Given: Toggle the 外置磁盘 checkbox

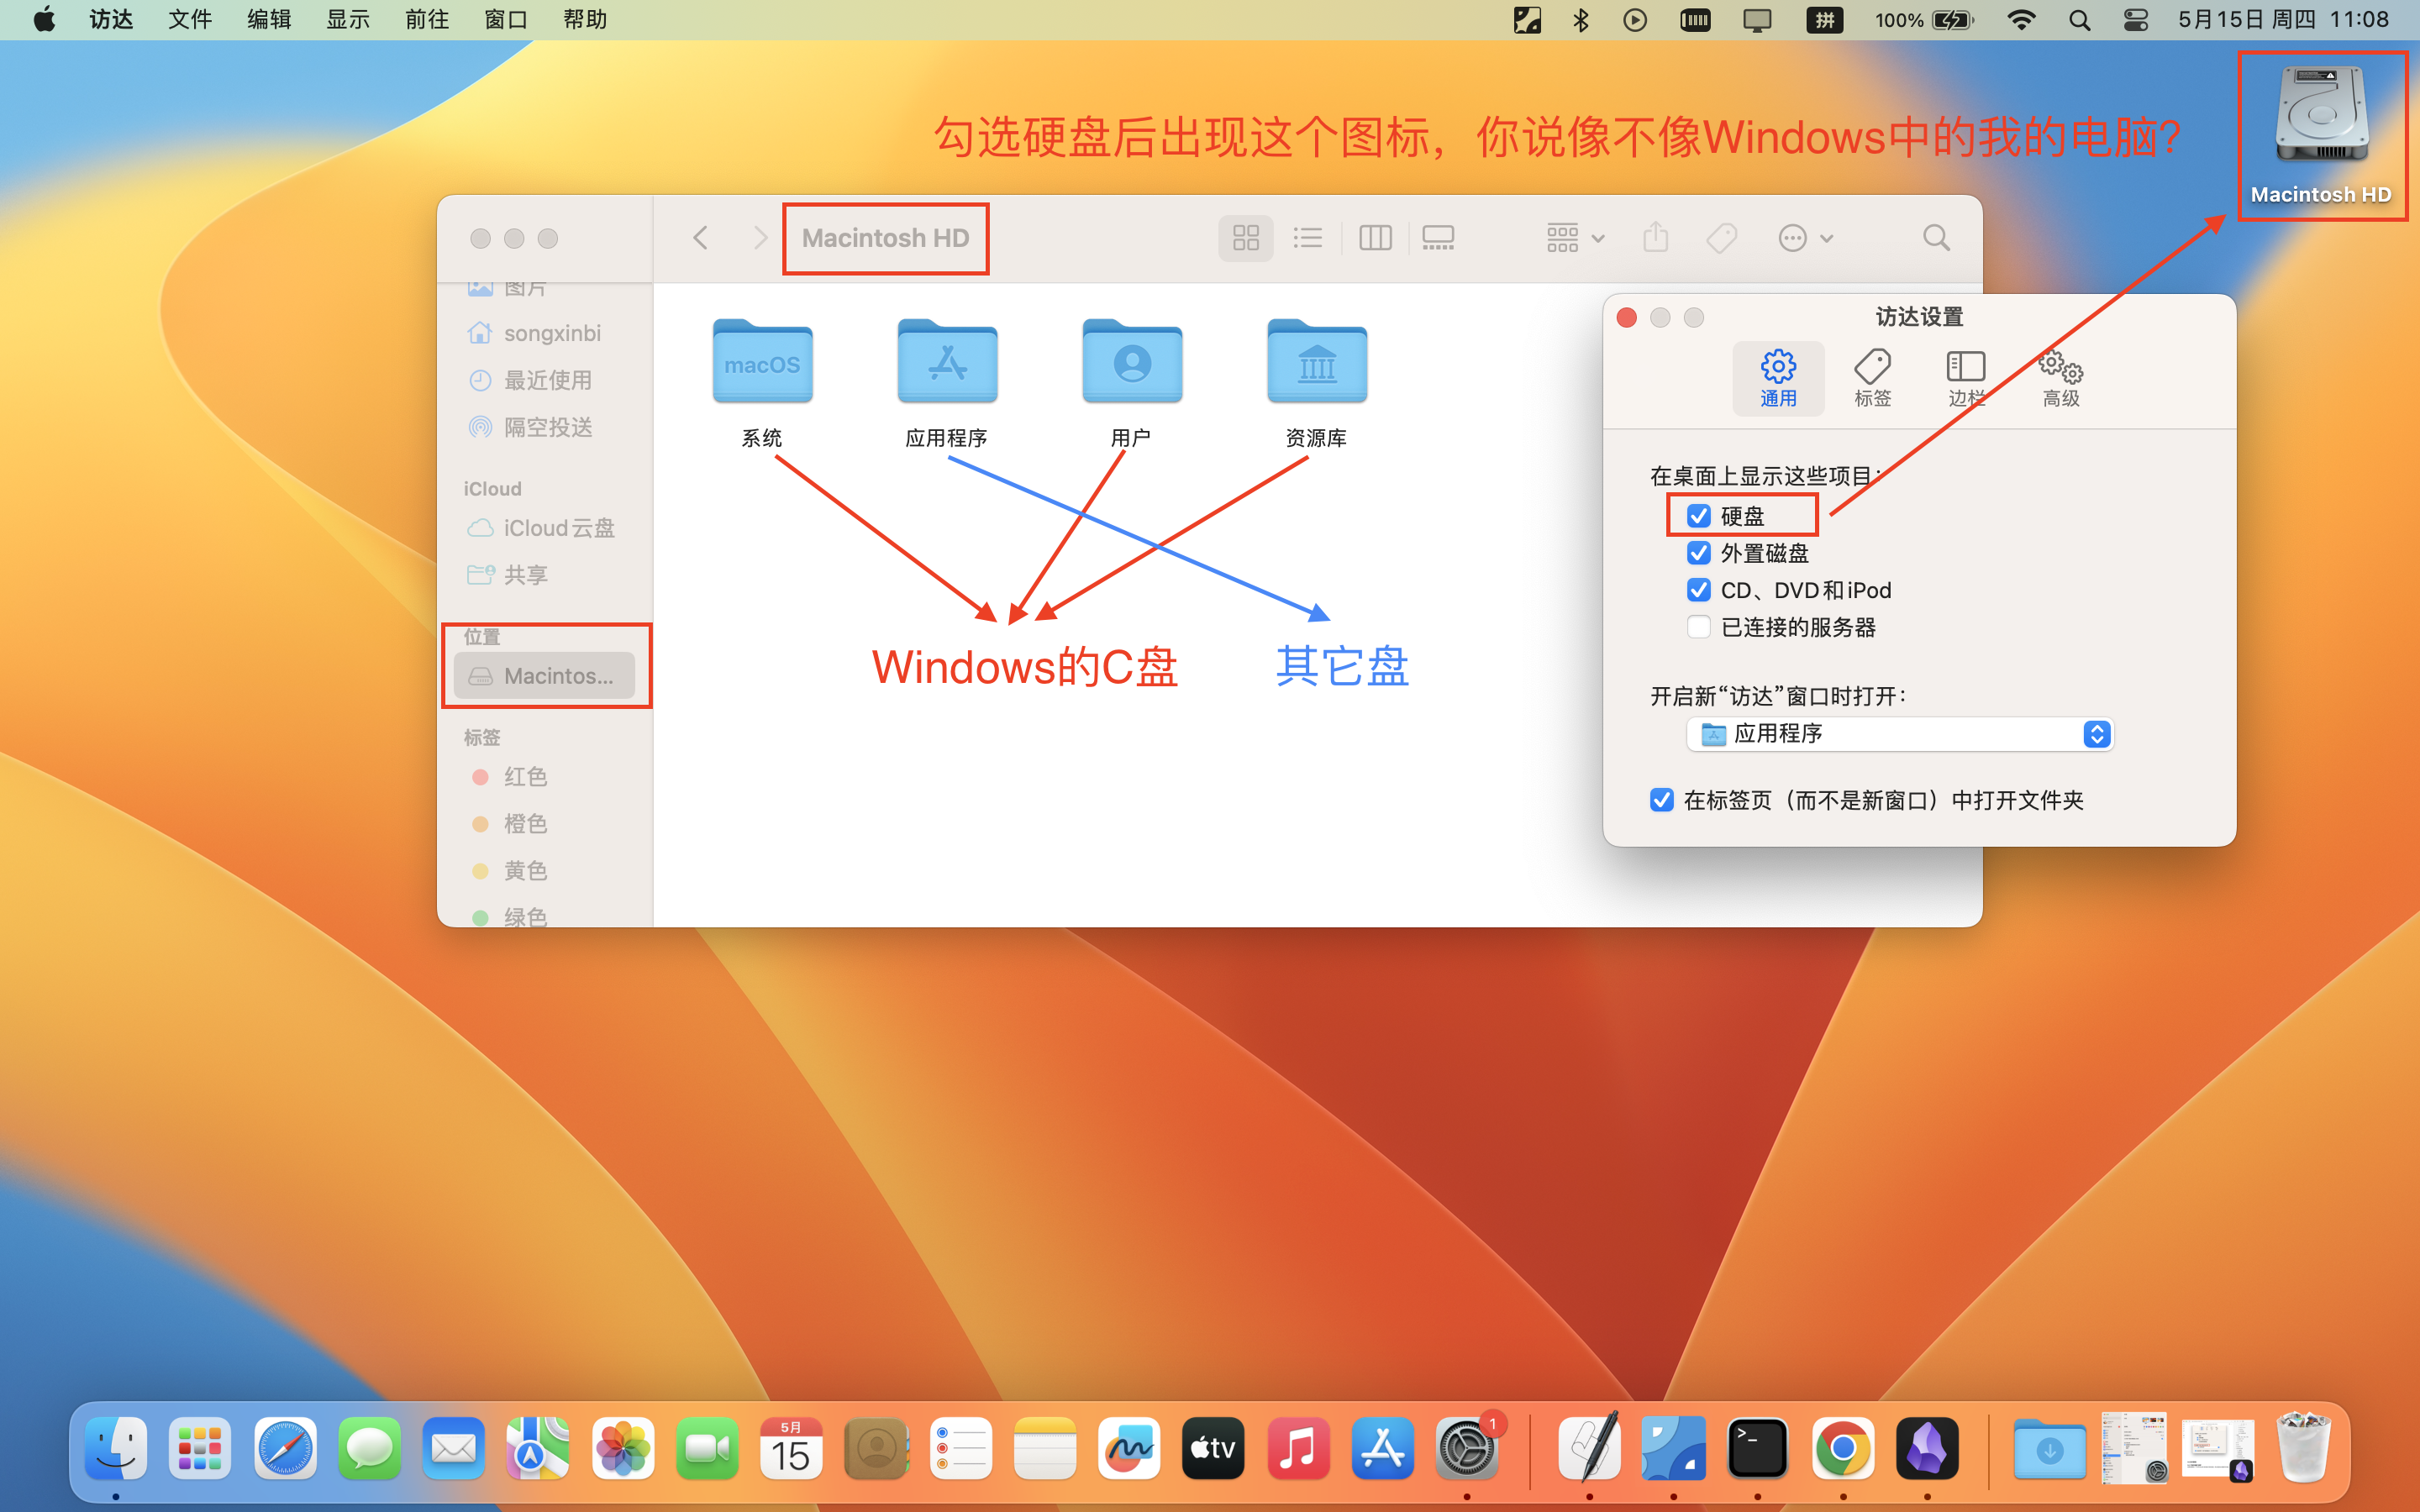Looking at the screenshot, I should pos(1698,553).
